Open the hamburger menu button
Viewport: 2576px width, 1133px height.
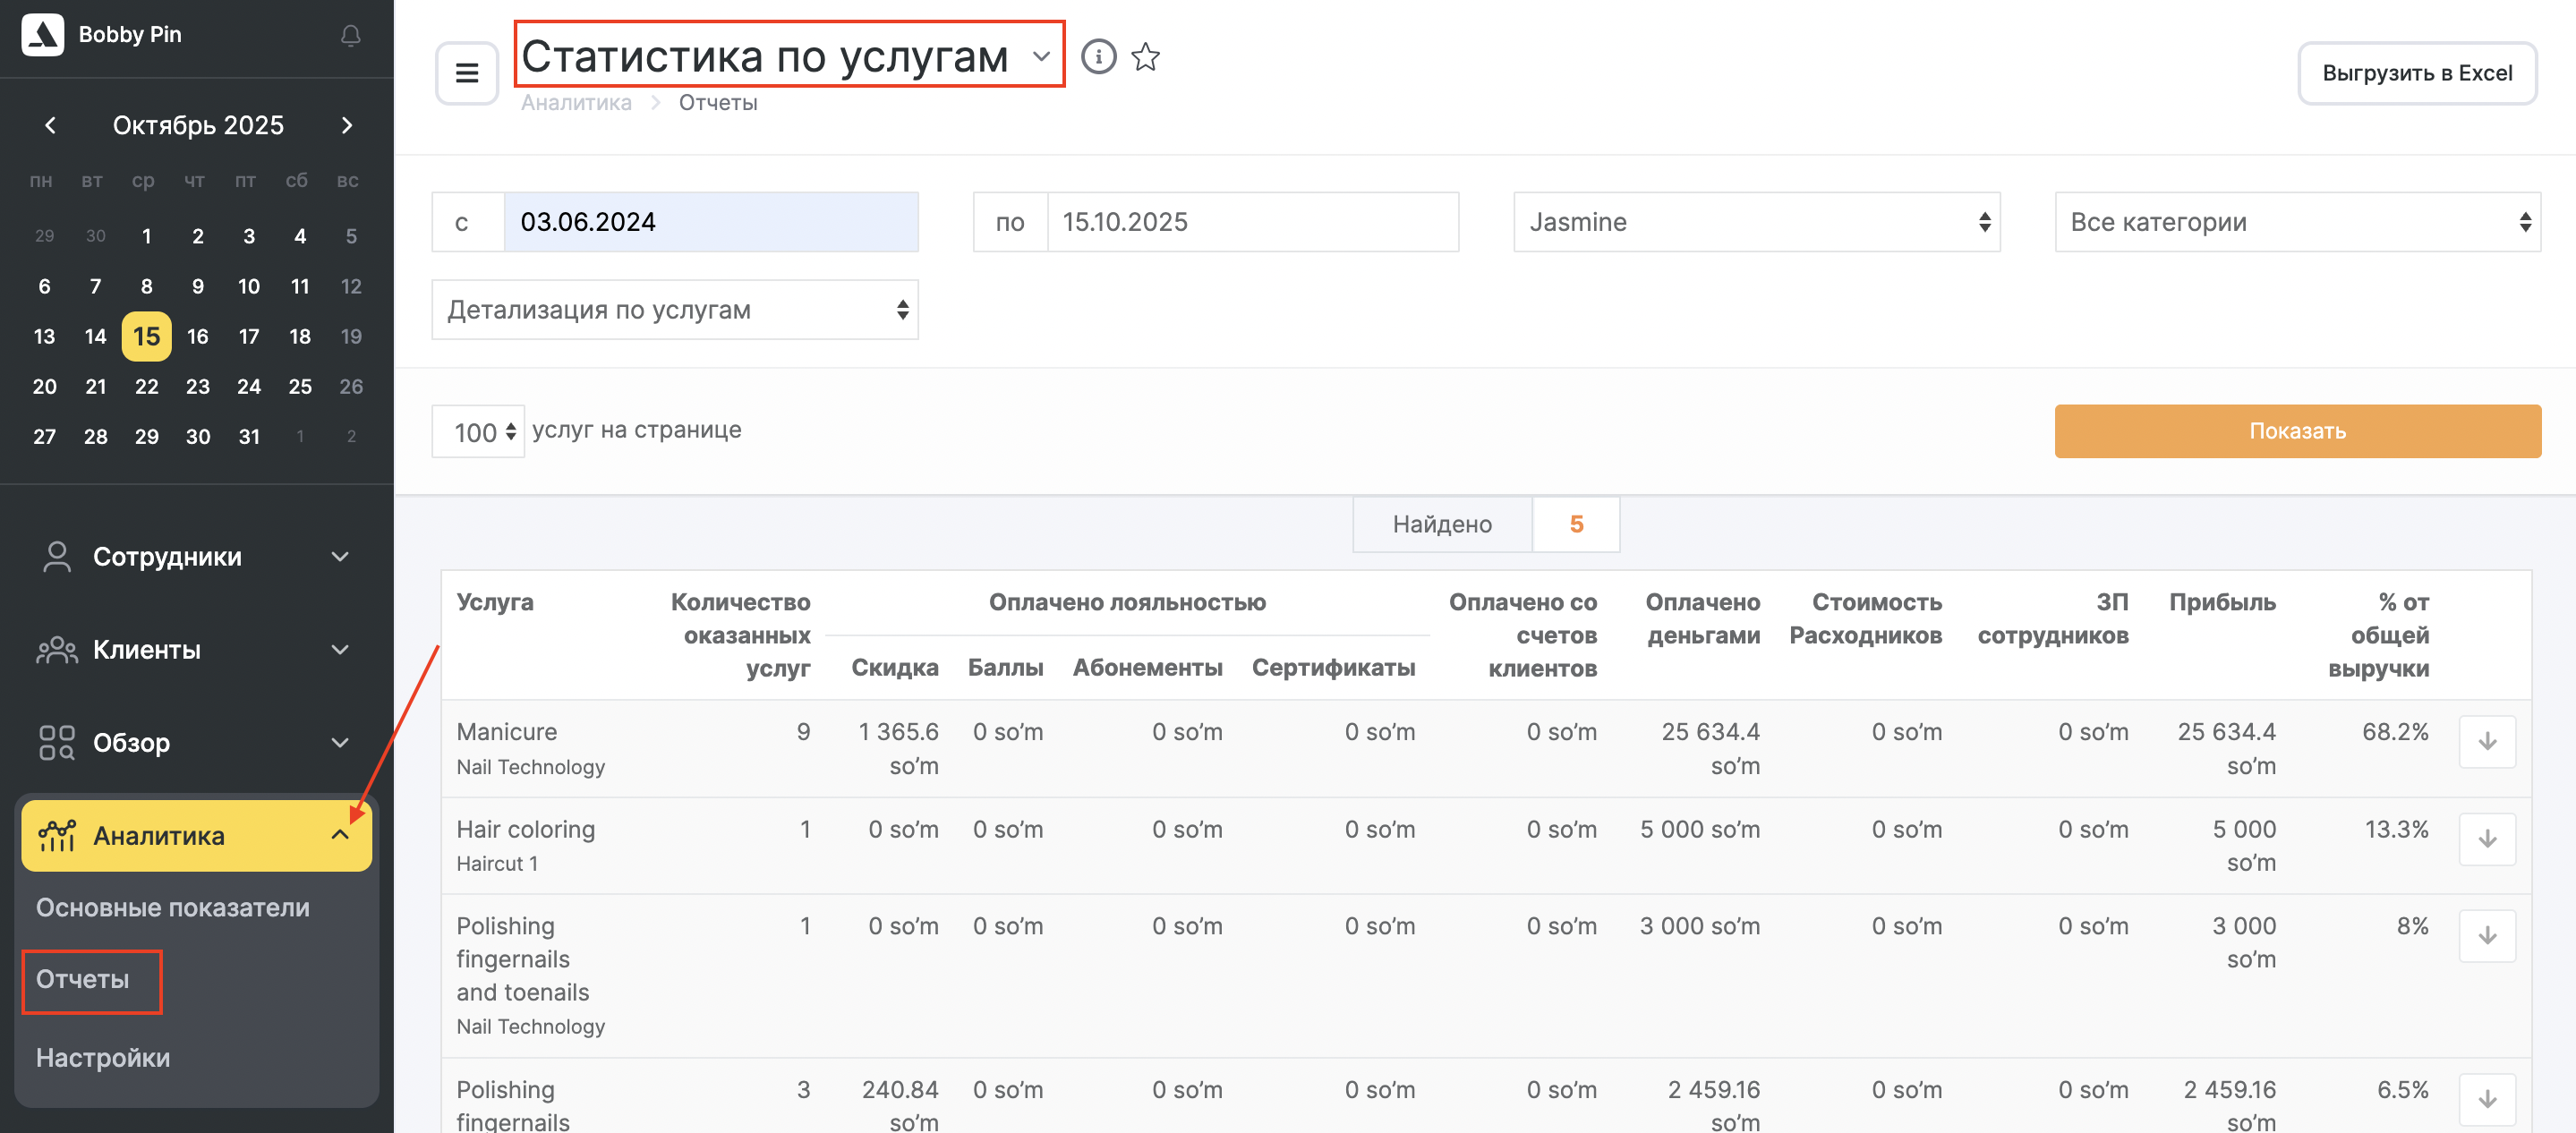point(466,73)
